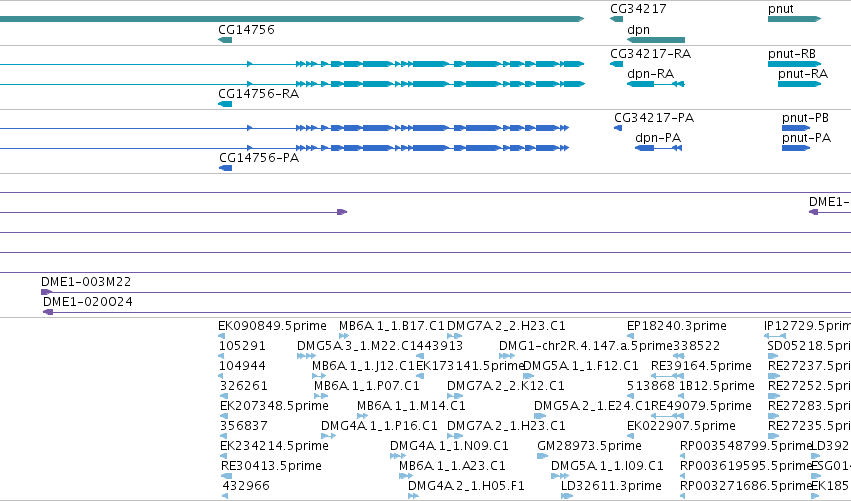Select EST label RP003548799.5prime
Viewport: 851px width, 501px height.
pos(746,446)
